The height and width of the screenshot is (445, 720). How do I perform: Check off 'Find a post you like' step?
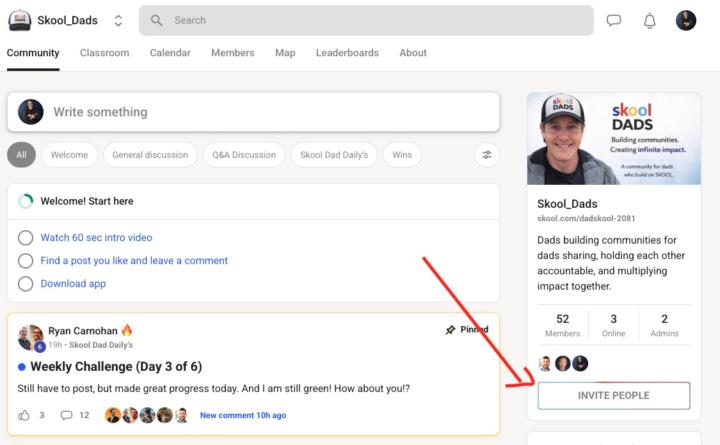click(26, 261)
